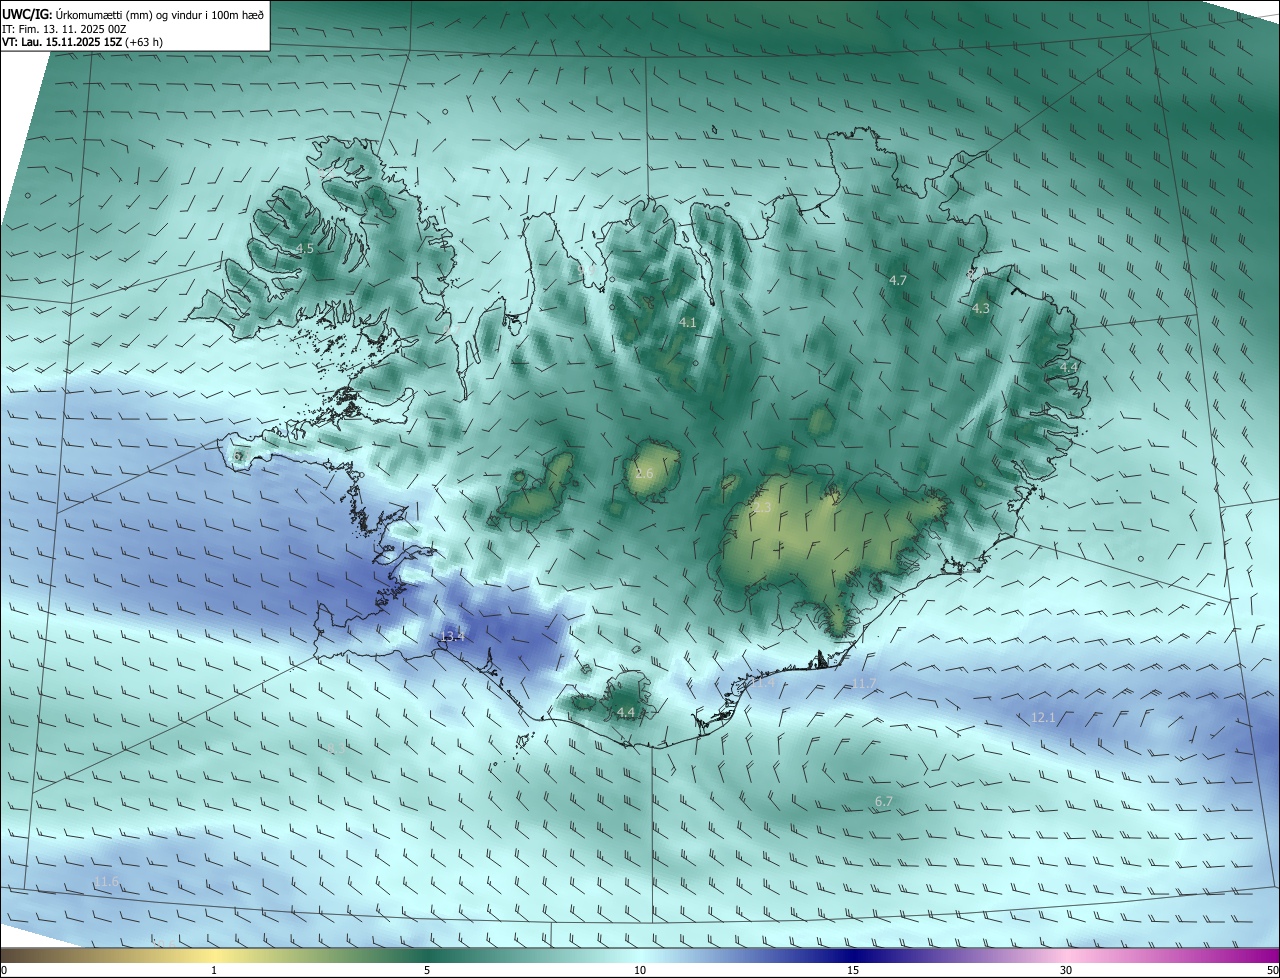Click the 13.4 value label in the dark blue area
The height and width of the screenshot is (978, 1280).
(452, 636)
